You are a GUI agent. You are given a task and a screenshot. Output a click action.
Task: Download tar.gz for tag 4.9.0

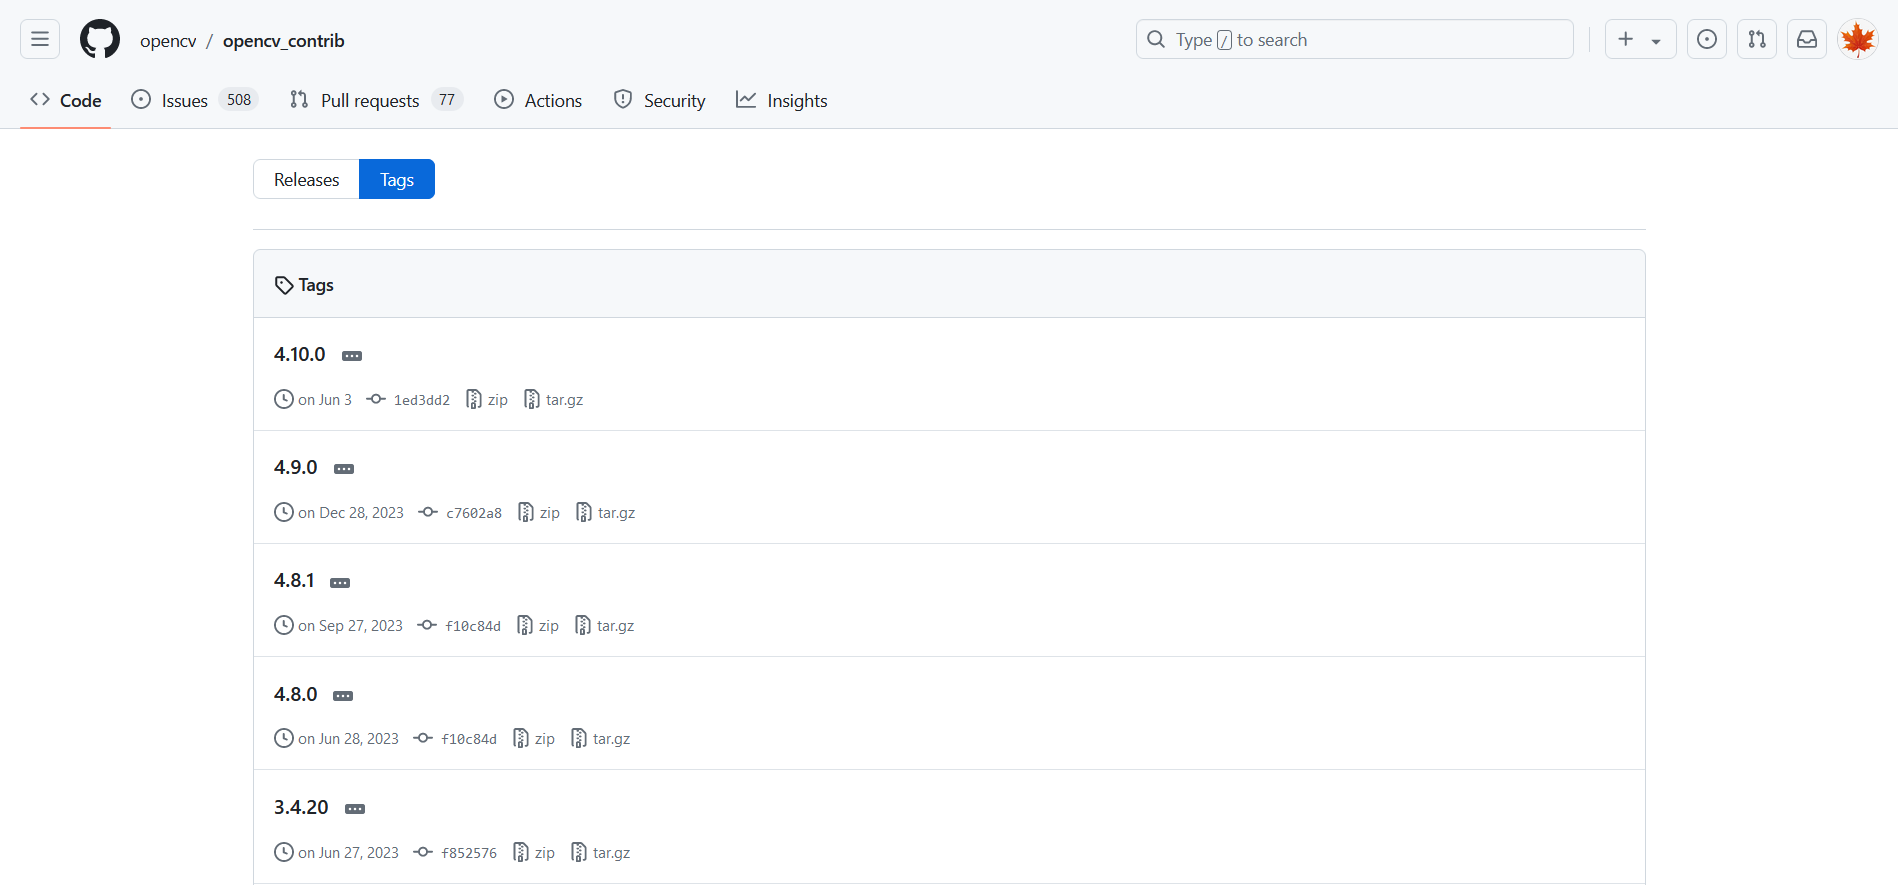pos(606,513)
